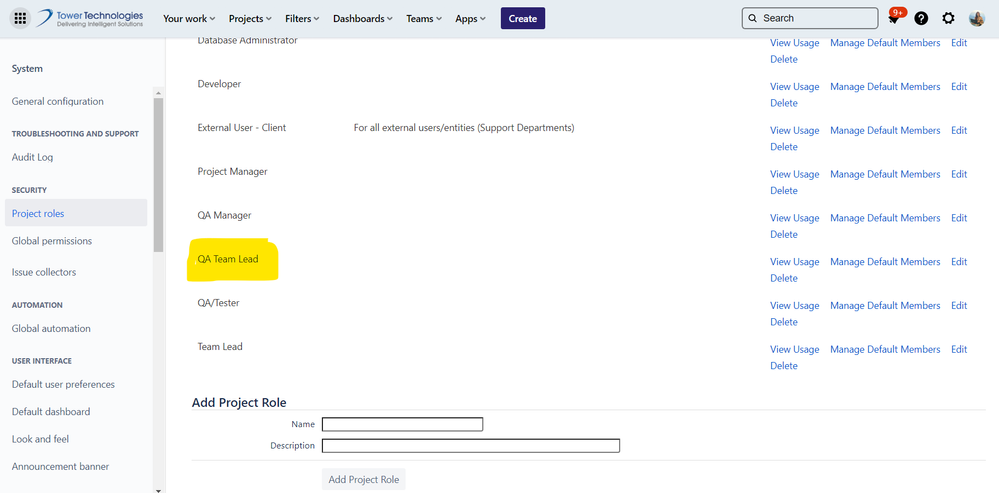Edit the Team Lead role
The width and height of the screenshot is (999, 493).
[x=959, y=350]
